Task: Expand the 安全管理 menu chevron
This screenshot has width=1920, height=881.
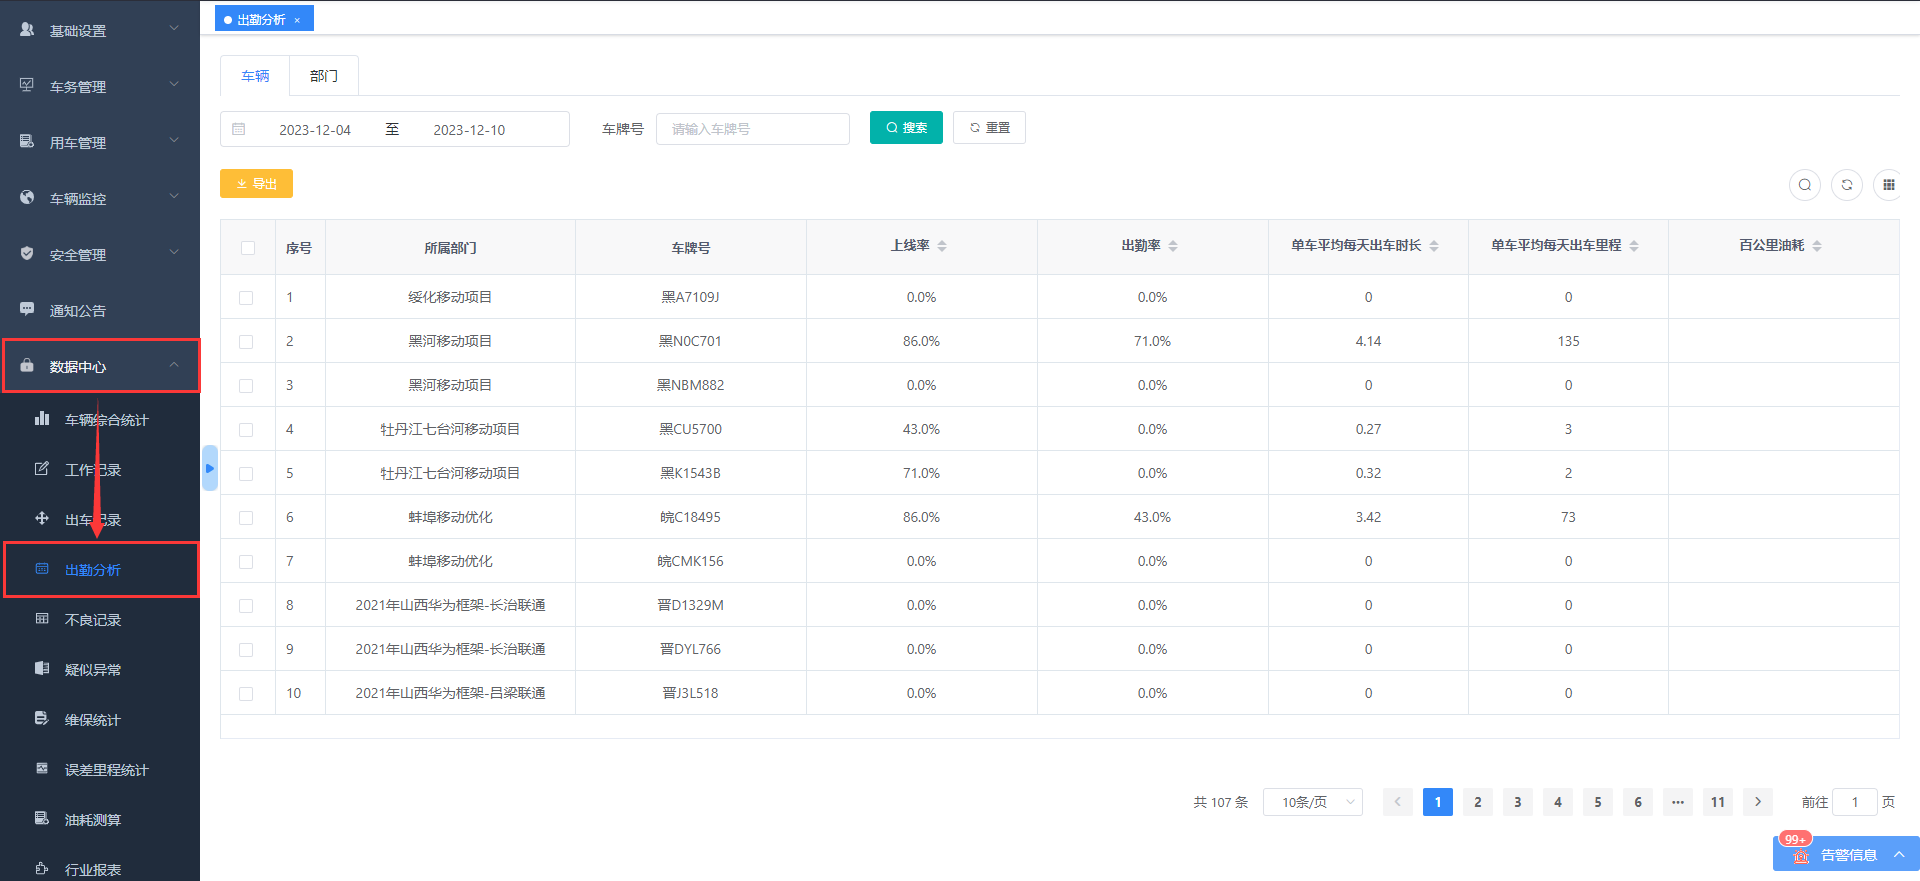Action: point(174,253)
